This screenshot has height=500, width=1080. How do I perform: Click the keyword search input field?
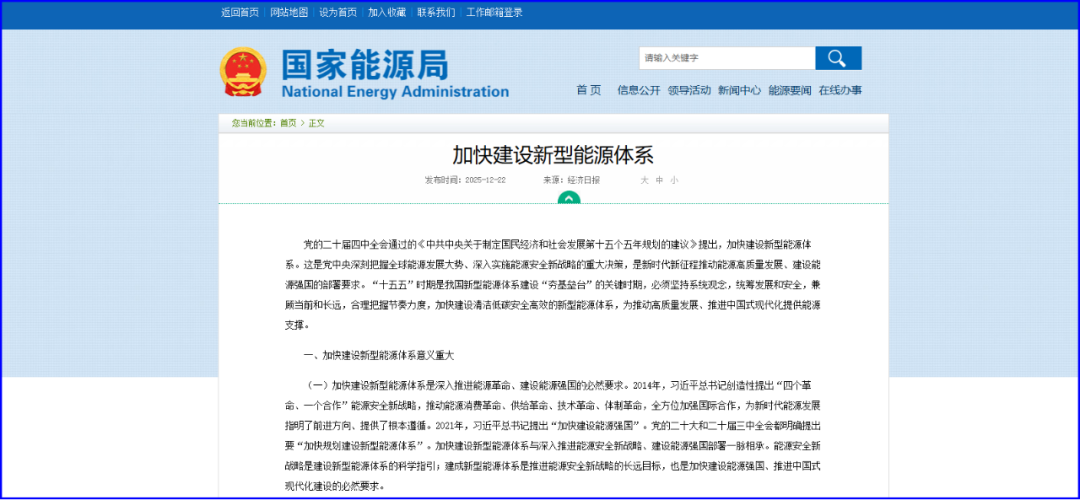[x=726, y=58]
